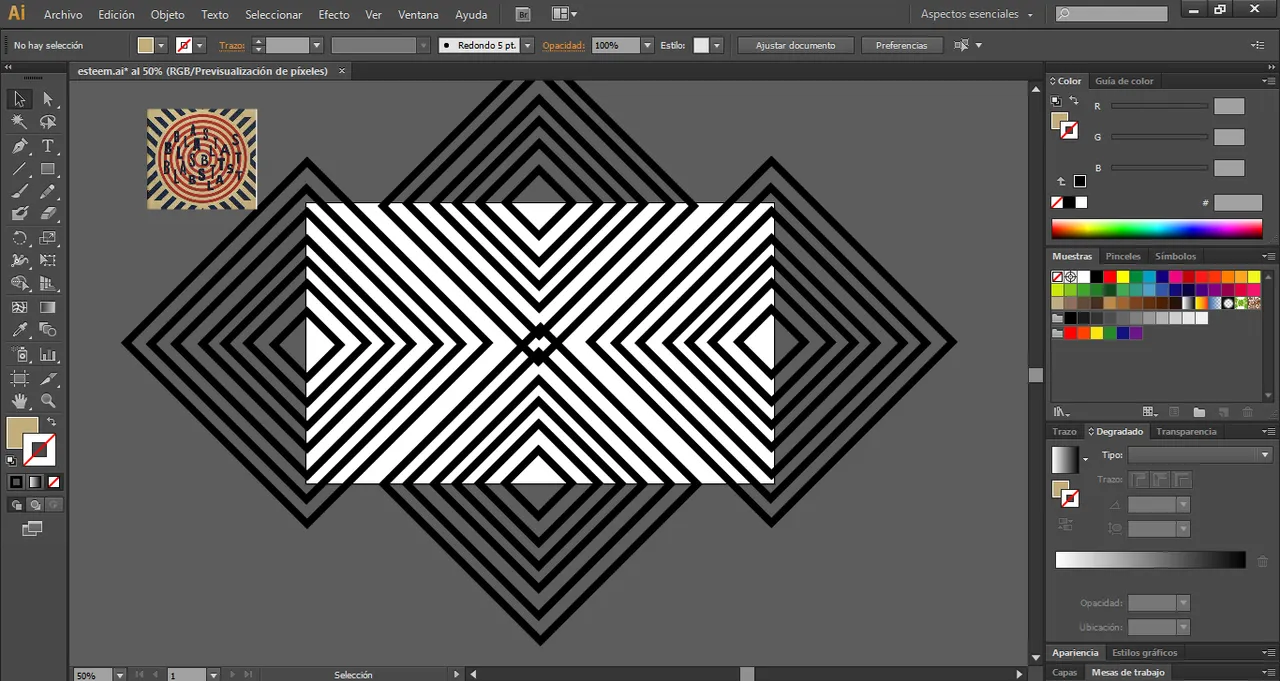Screen dimensions: 1280x681
Task: Enable Draw Behind mode
Action: click(x=35, y=505)
